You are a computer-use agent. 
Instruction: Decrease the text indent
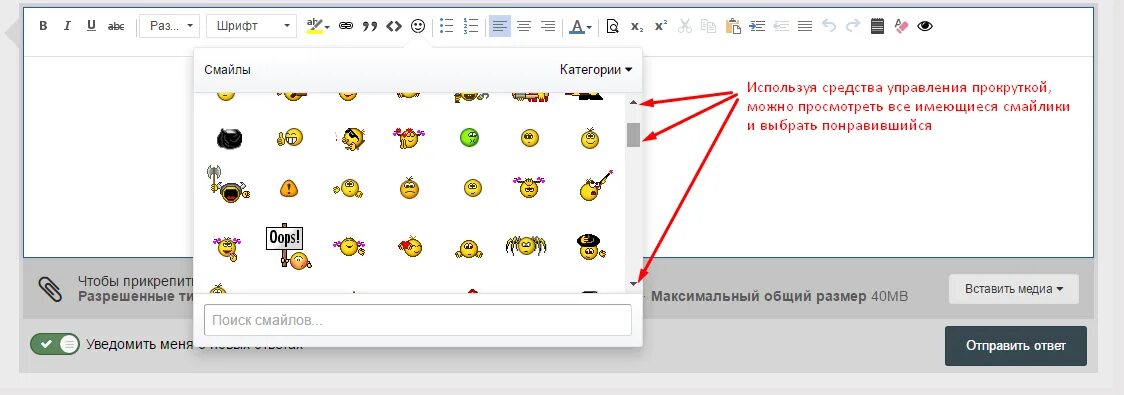point(781,27)
